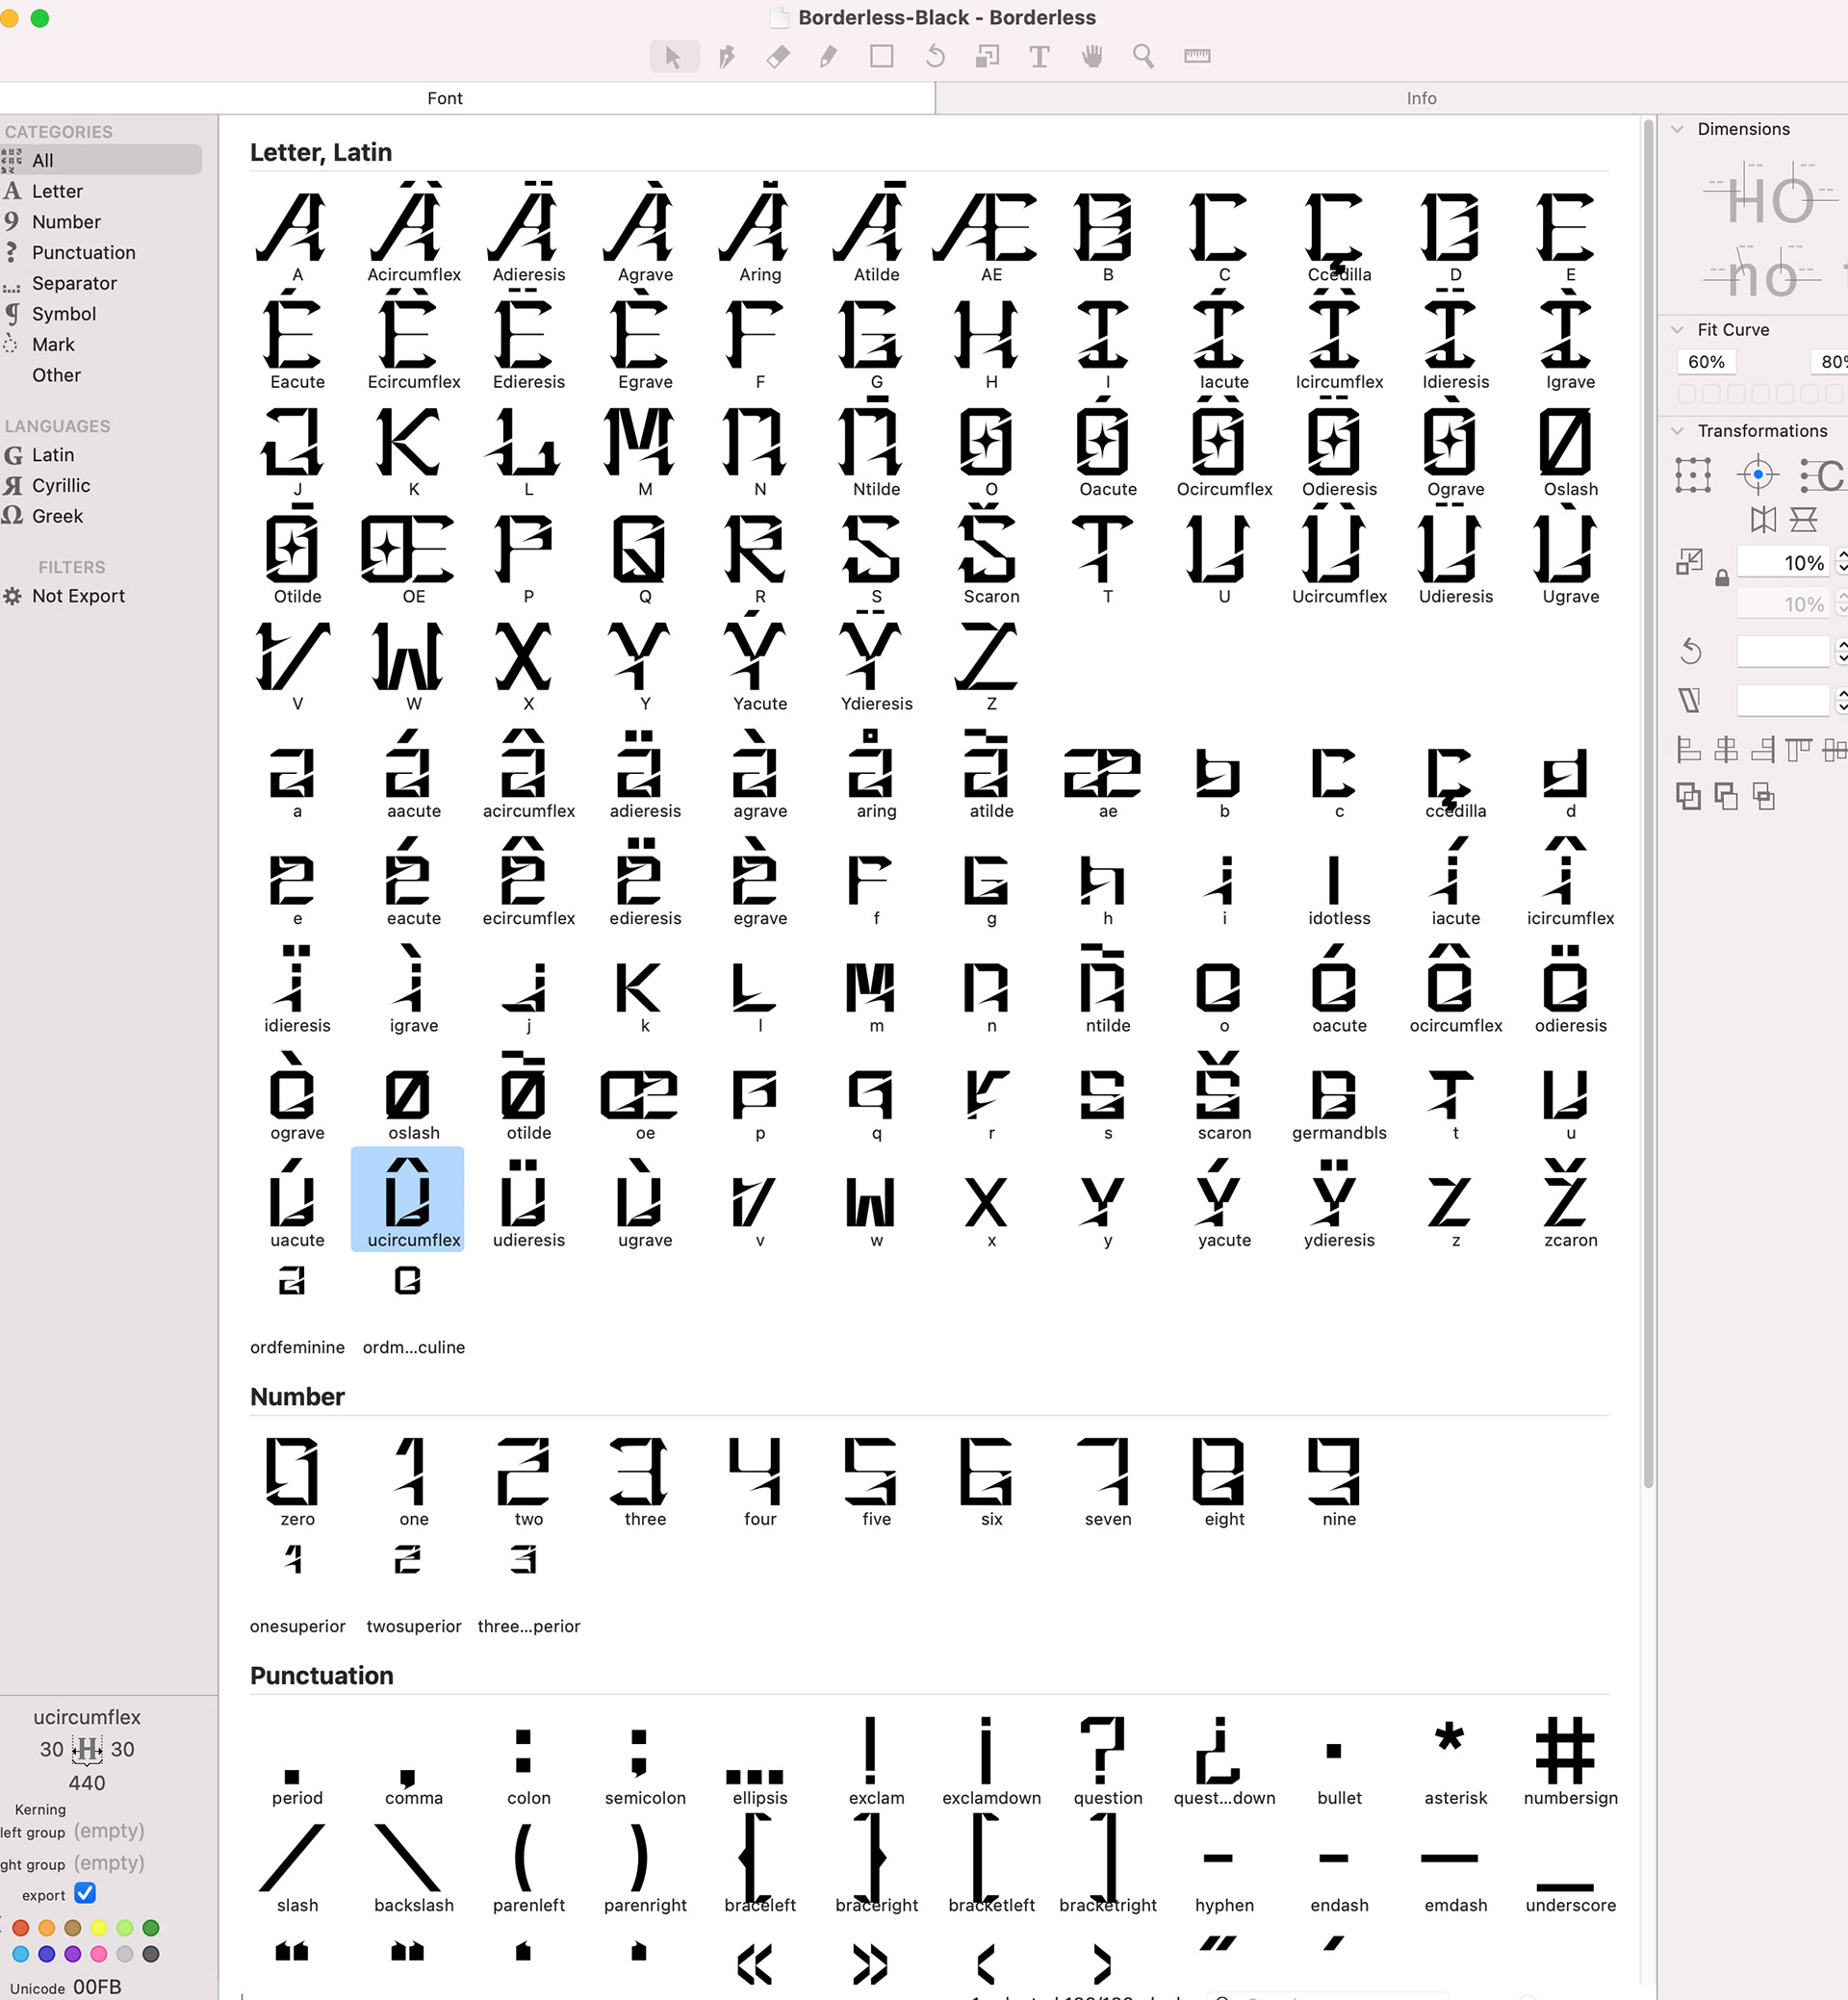Select the Pen draw tool

click(726, 57)
